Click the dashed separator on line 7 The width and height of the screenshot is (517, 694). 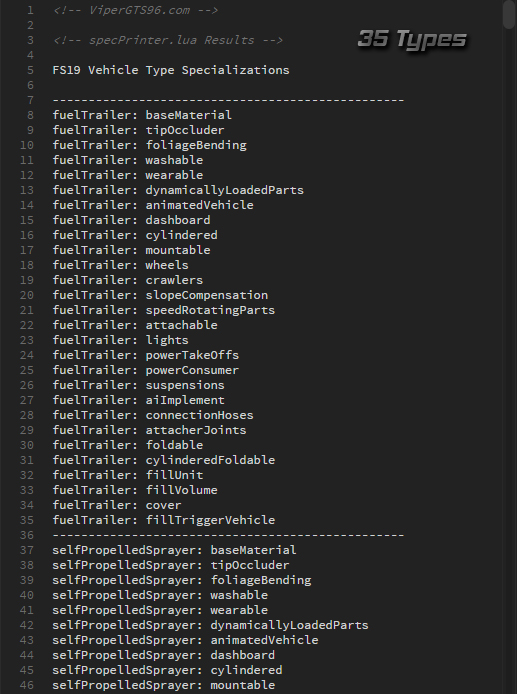[228, 100]
